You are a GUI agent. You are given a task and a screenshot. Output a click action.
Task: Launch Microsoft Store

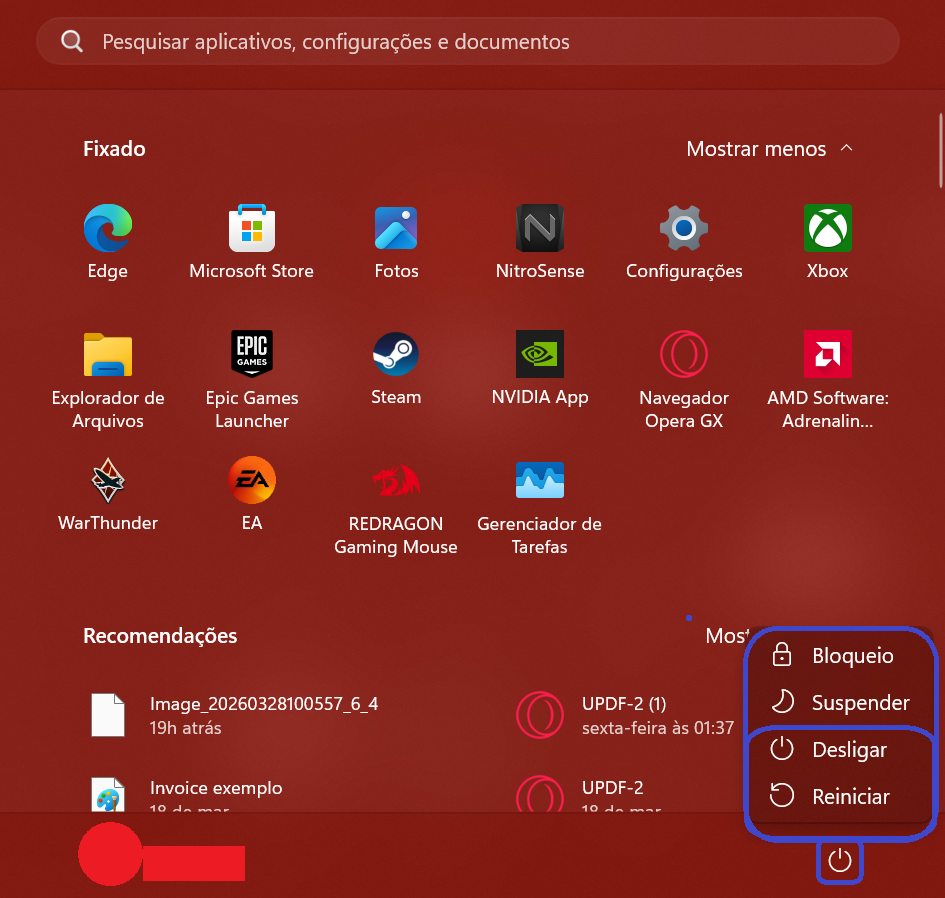(251, 241)
